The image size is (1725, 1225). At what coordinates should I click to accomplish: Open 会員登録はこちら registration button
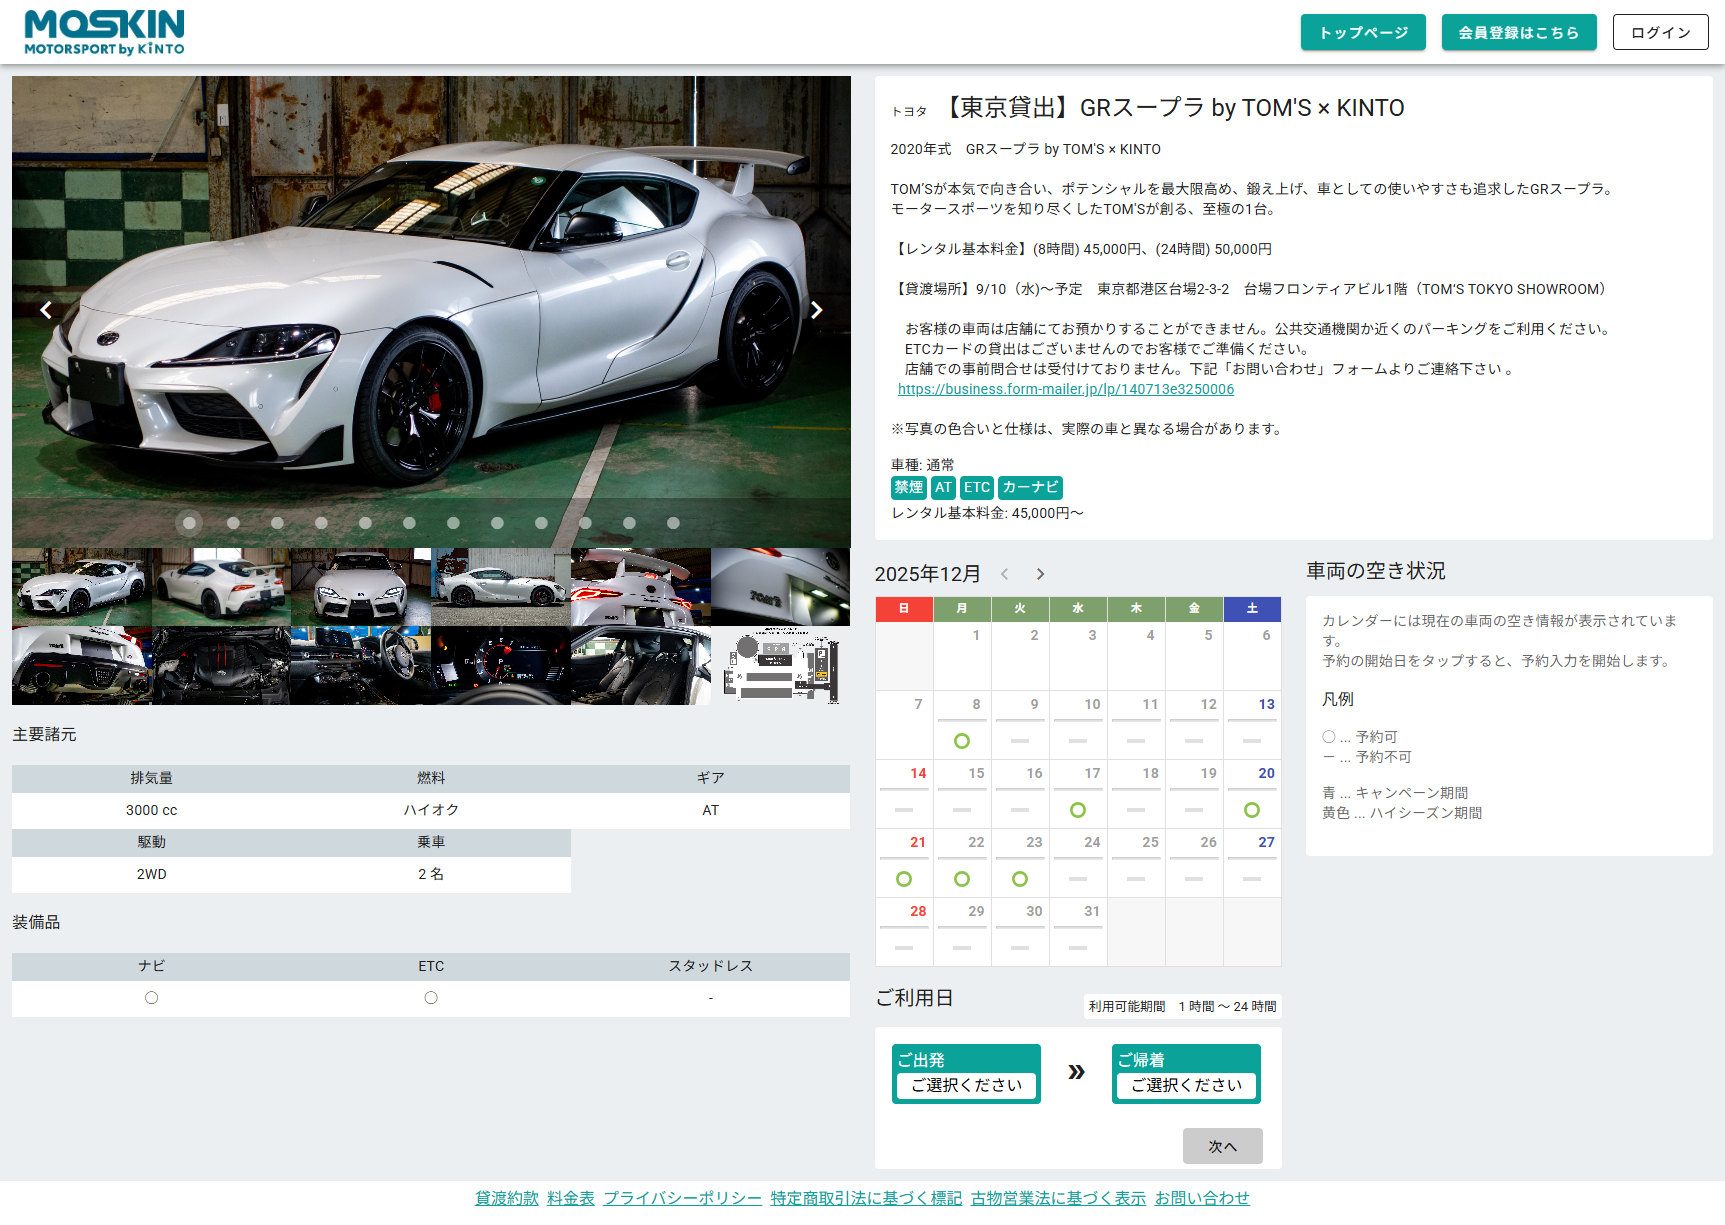tap(1518, 32)
